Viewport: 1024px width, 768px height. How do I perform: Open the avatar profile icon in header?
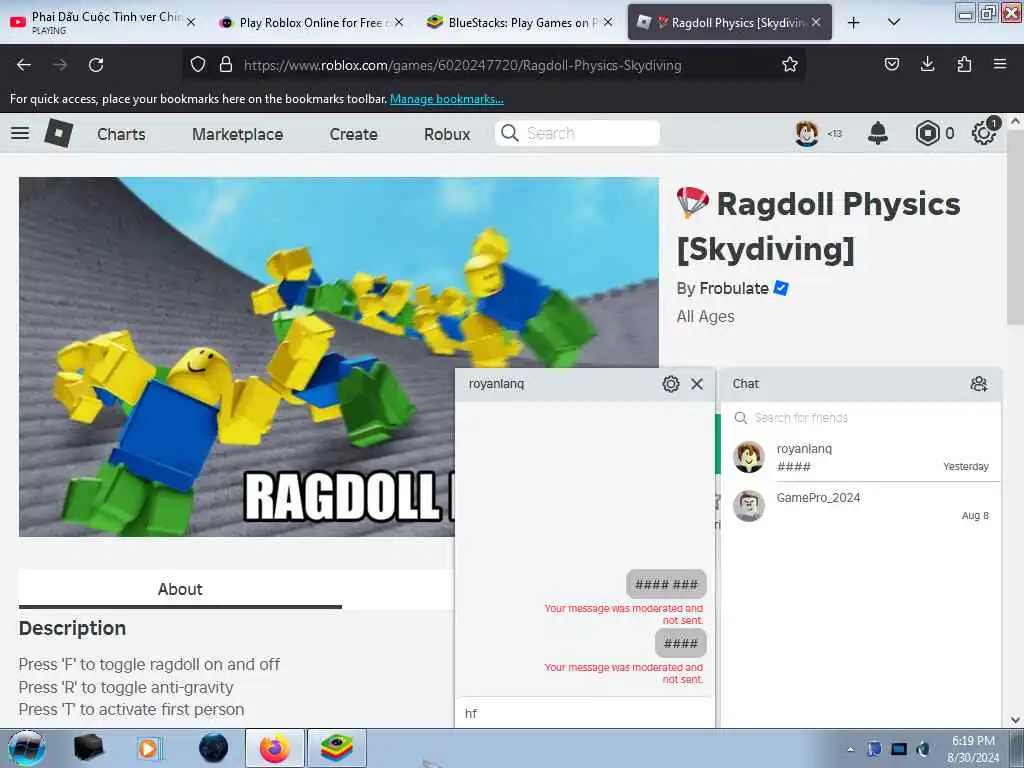807,133
